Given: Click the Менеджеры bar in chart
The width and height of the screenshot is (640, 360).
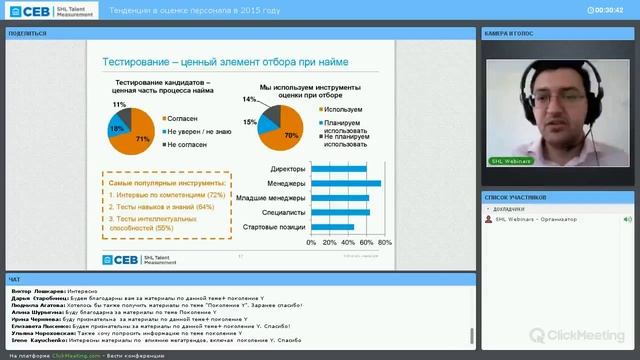Looking at the screenshot, I should tap(346, 184).
